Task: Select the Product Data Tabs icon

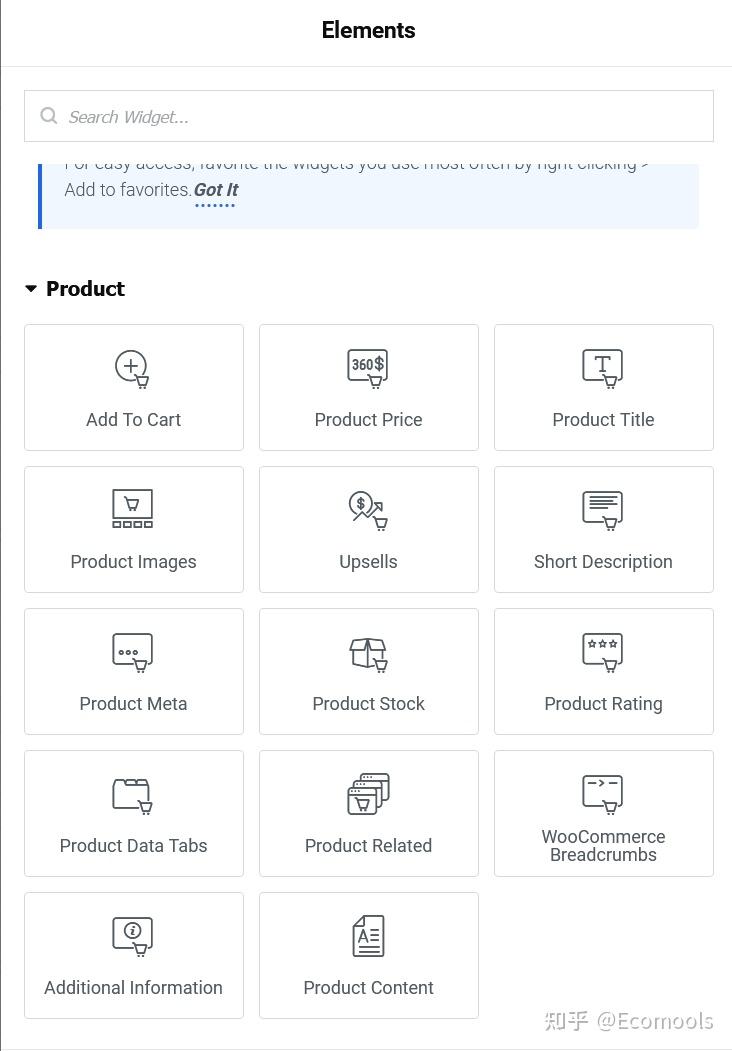Action: [x=133, y=795]
